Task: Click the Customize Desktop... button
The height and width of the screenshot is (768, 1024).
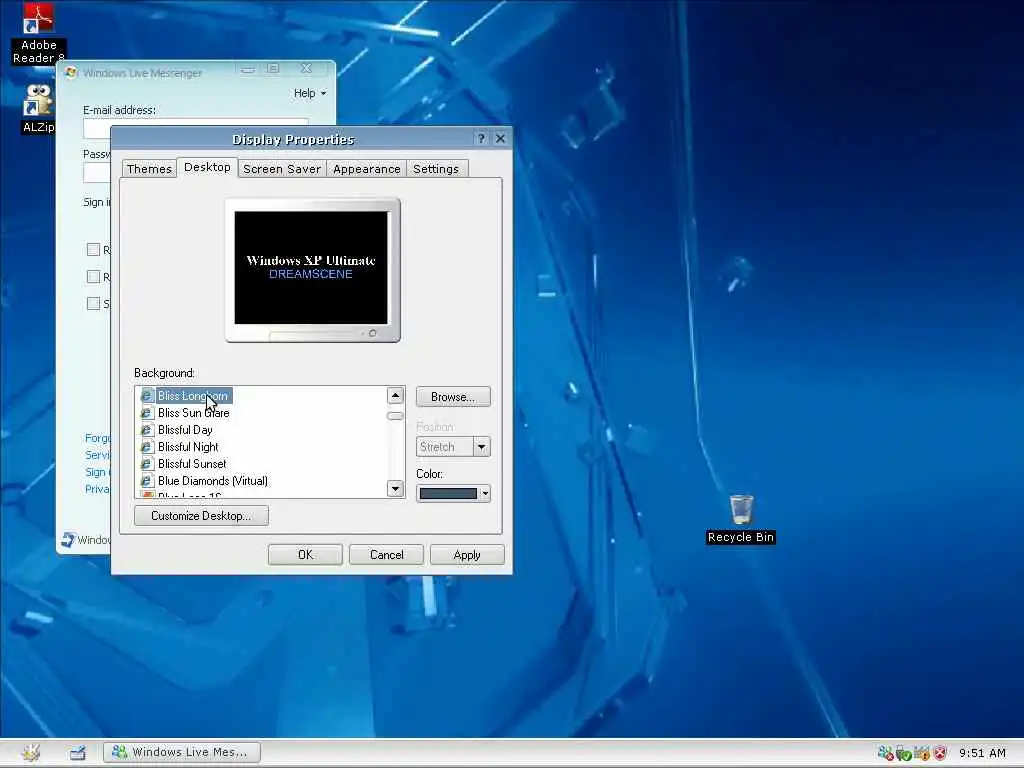Action: click(x=201, y=515)
